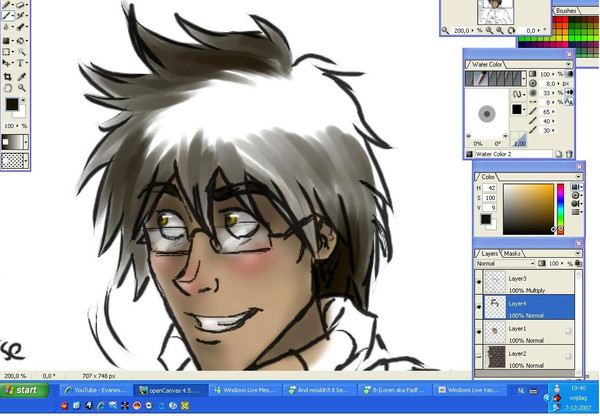
Task: Select the gradient fill square tool
Action: tap(7, 41)
